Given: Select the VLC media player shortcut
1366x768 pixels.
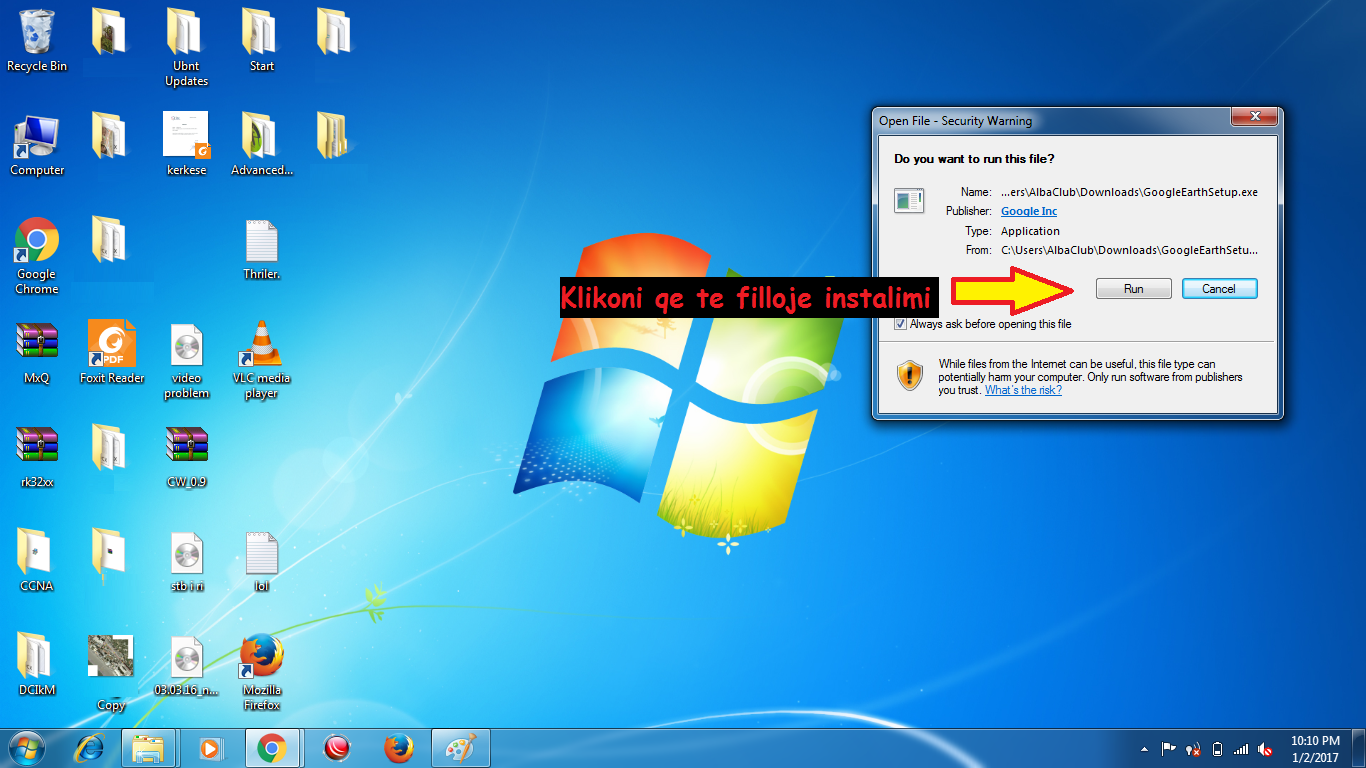Looking at the screenshot, I should pyautogui.click(x=262, y=360).
